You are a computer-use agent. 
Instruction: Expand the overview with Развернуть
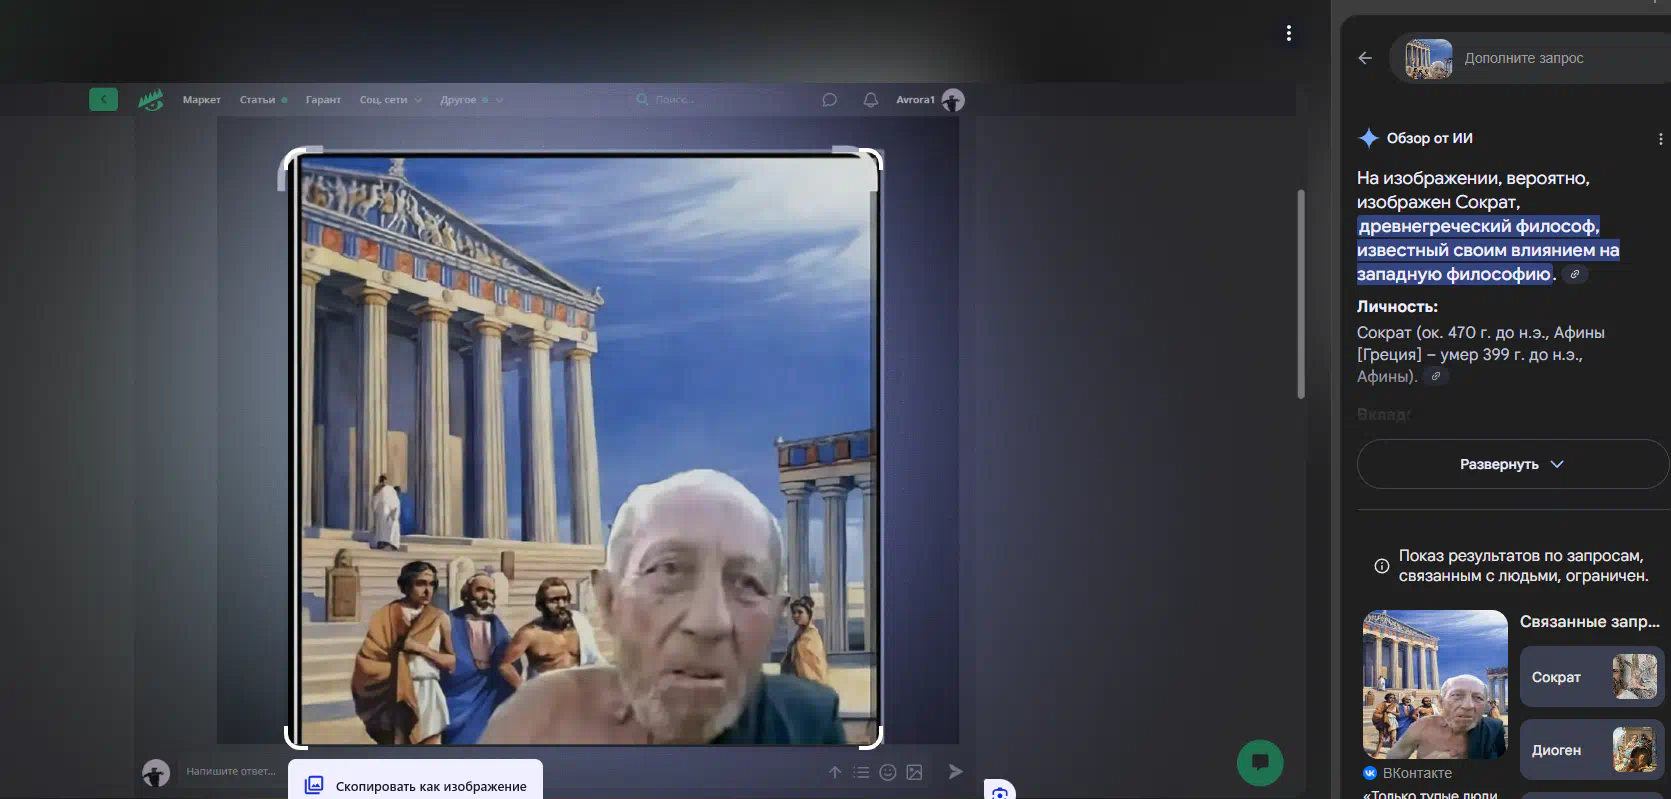1512,464
